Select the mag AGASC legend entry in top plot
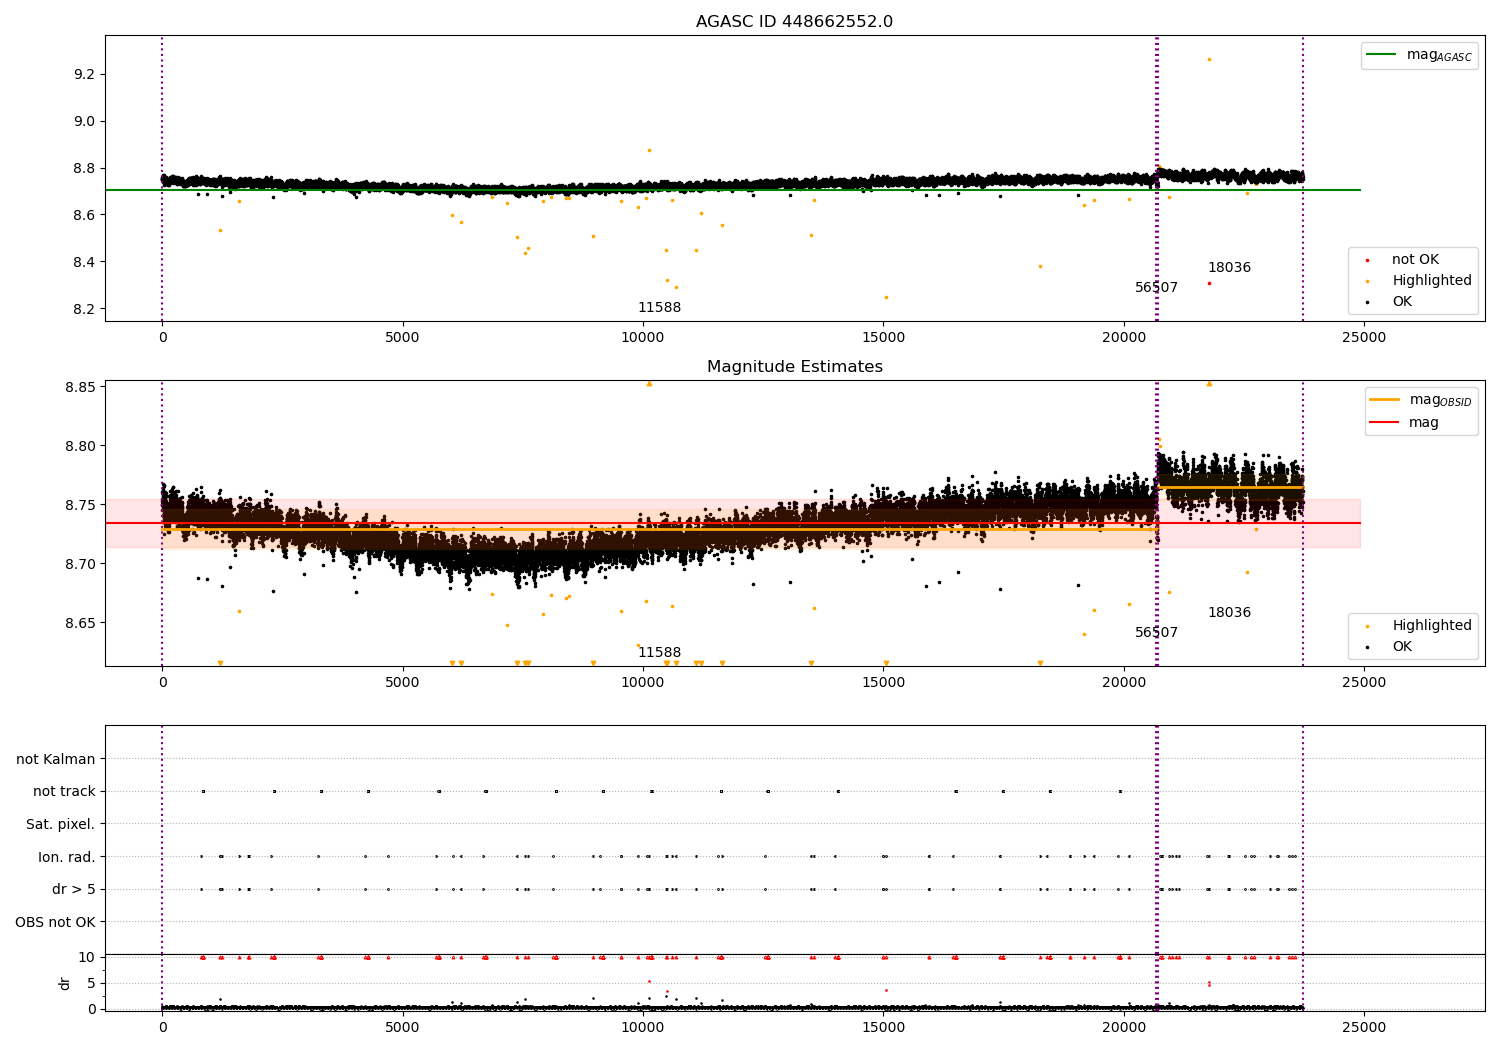 pyautogui.click(x=1420, y=55)
